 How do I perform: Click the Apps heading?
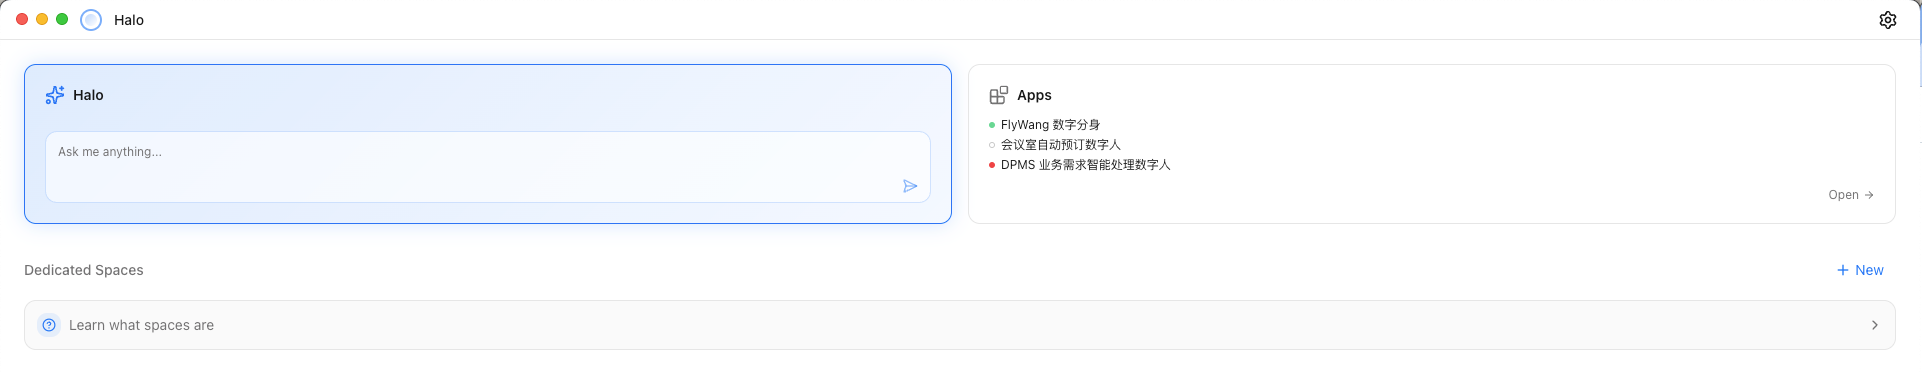pyautogui.click(x=1034, y=95)
